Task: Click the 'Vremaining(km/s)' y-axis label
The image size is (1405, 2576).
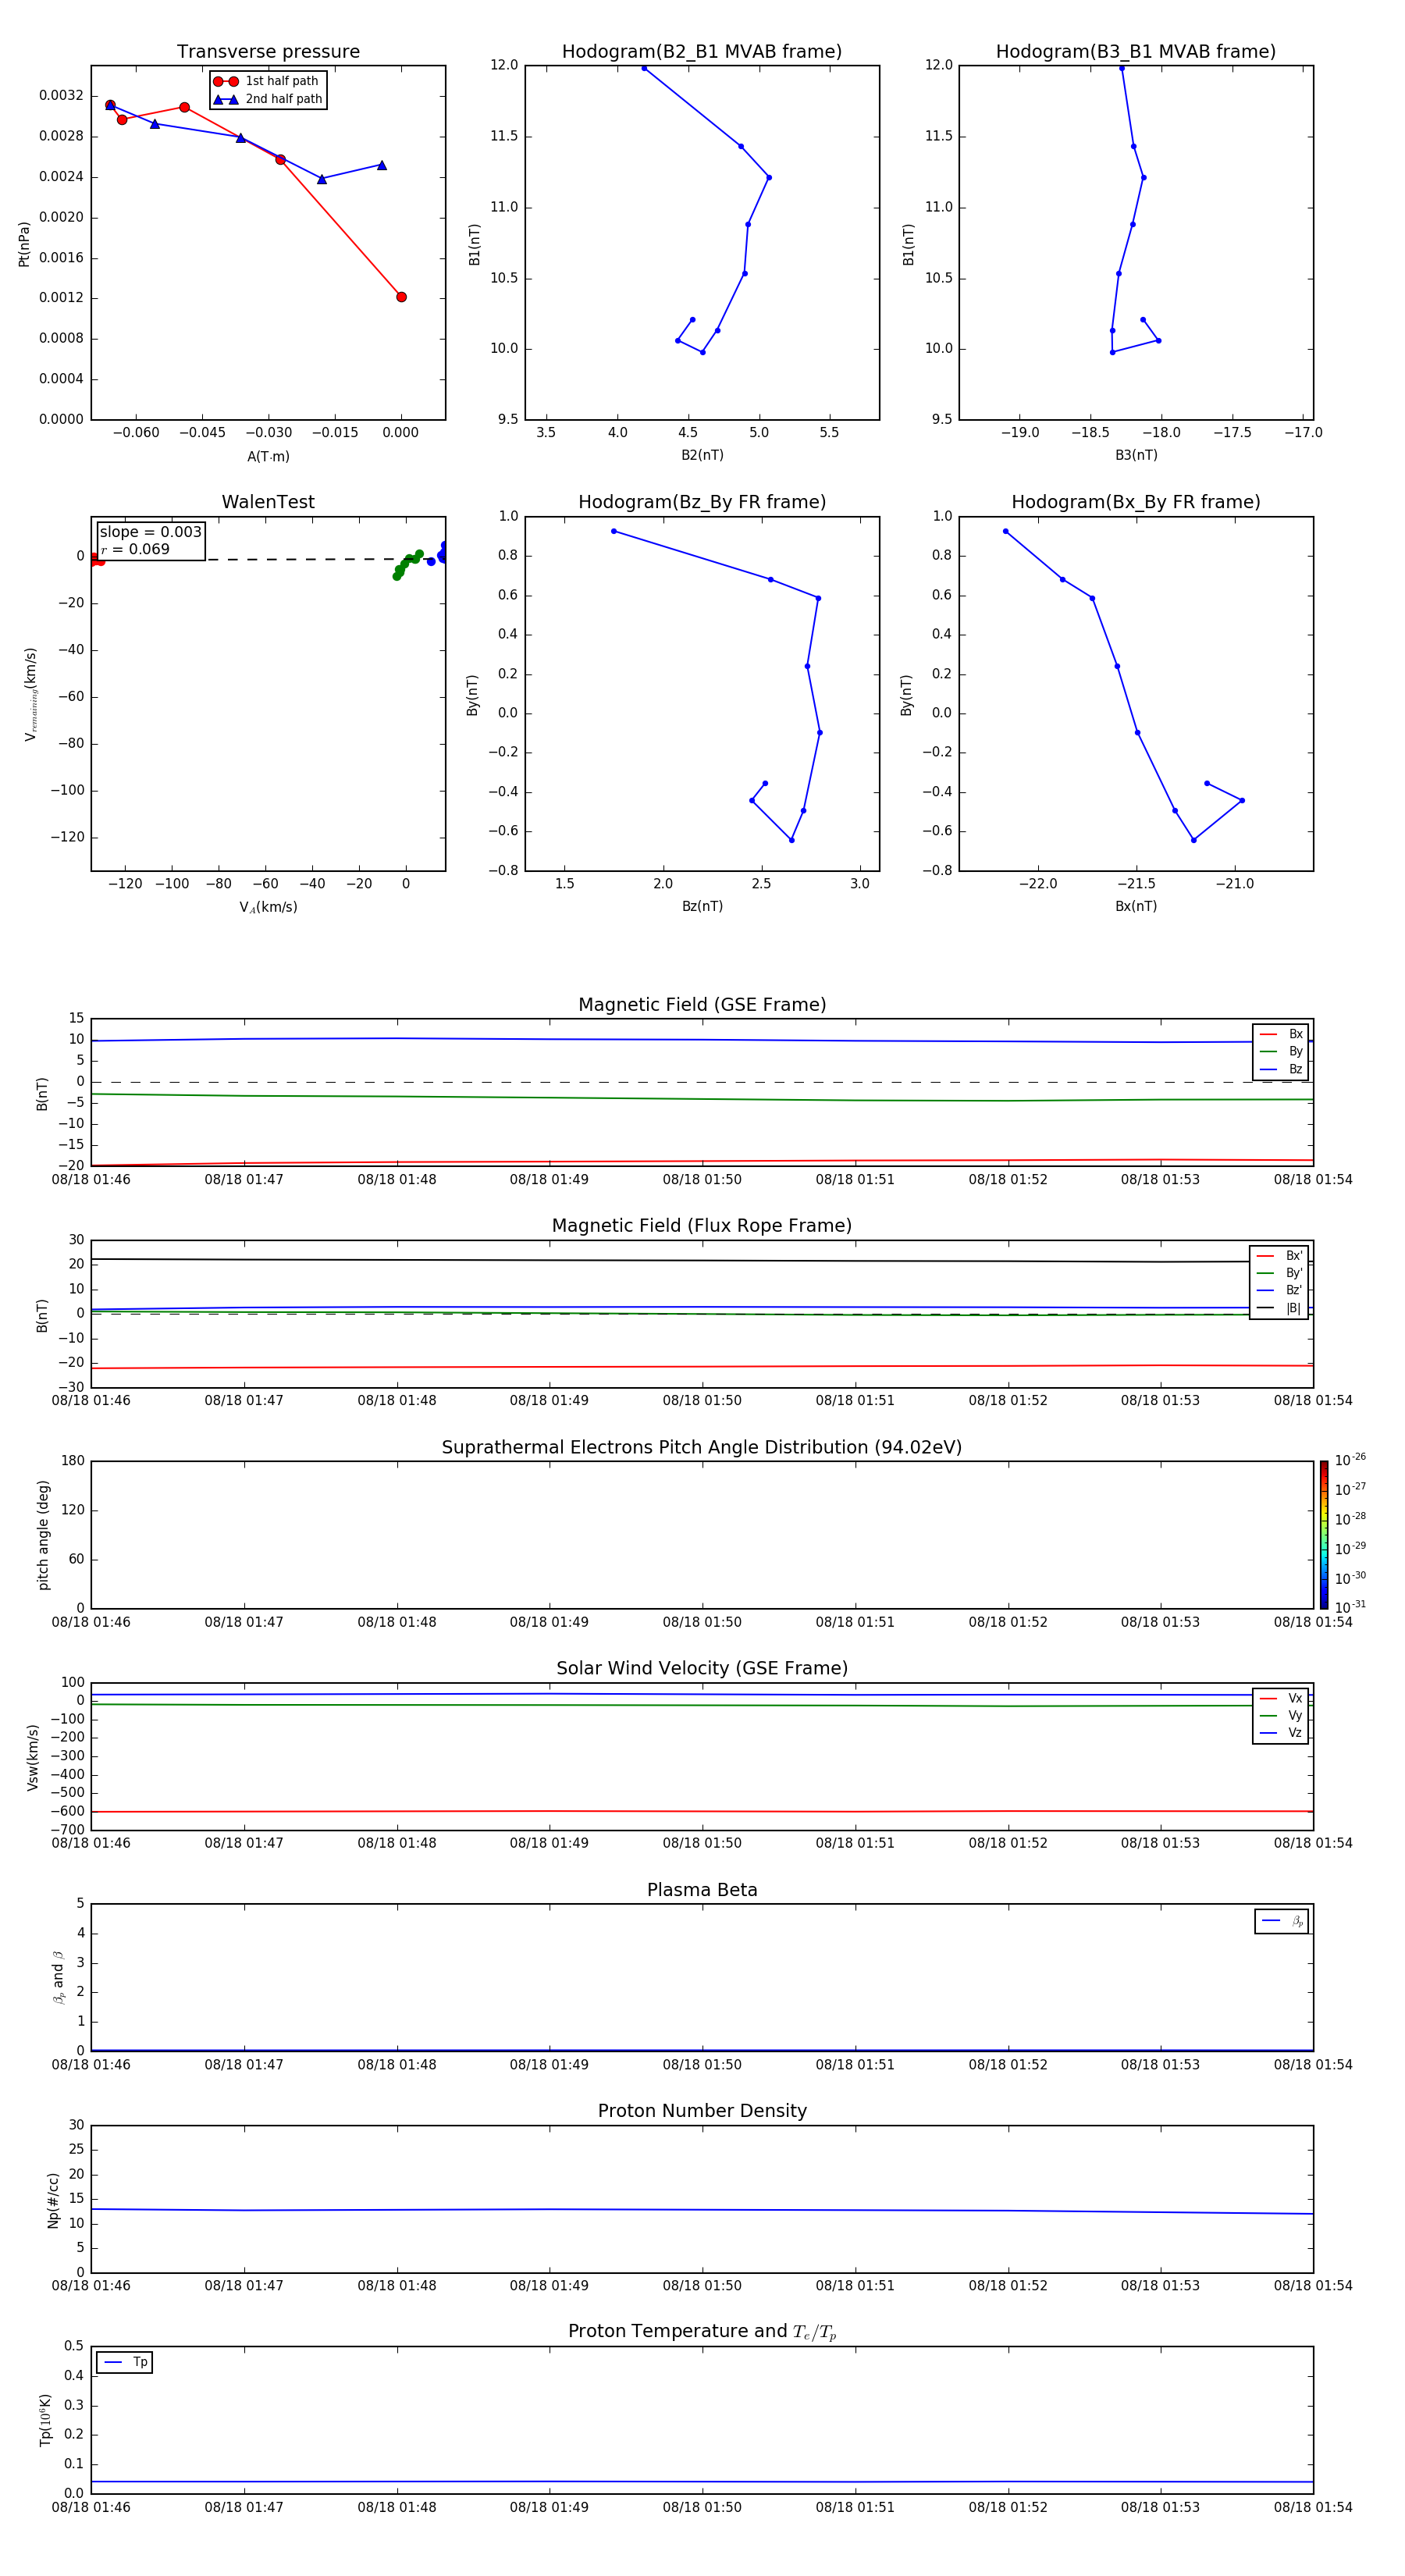Action: [31, 694]
